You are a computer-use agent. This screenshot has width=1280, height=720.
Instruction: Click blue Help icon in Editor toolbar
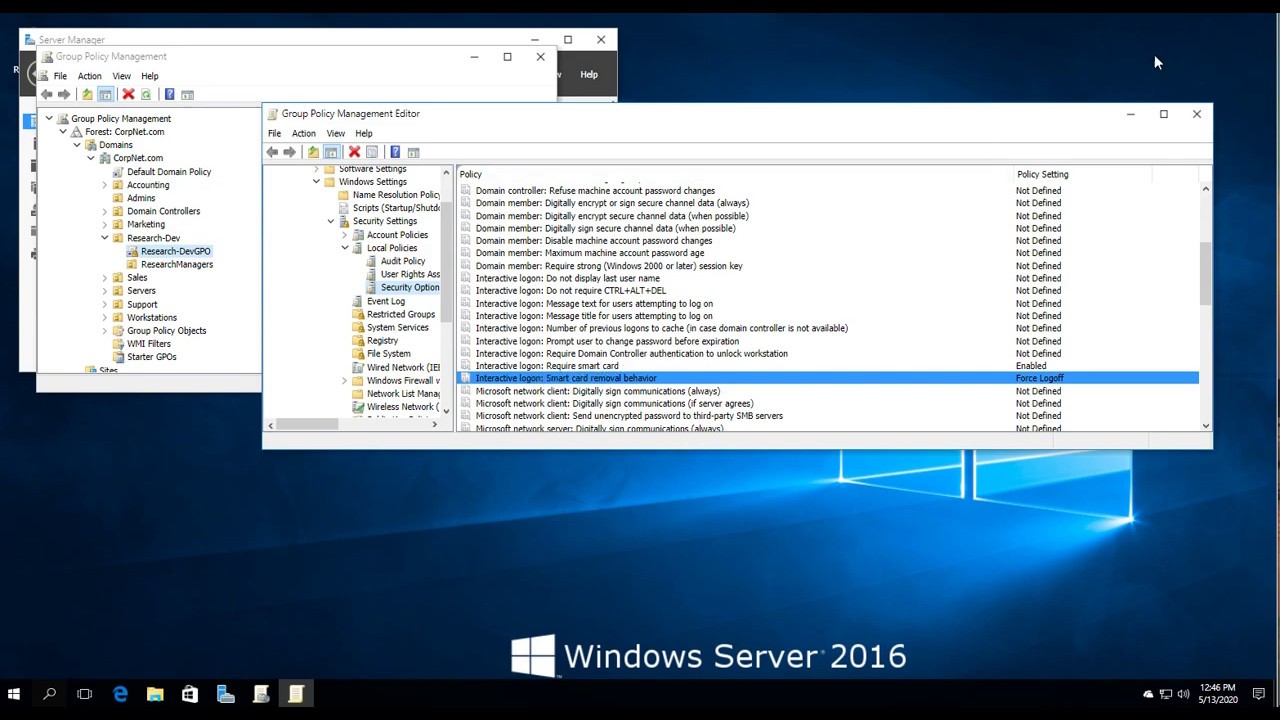pos(395,152)
